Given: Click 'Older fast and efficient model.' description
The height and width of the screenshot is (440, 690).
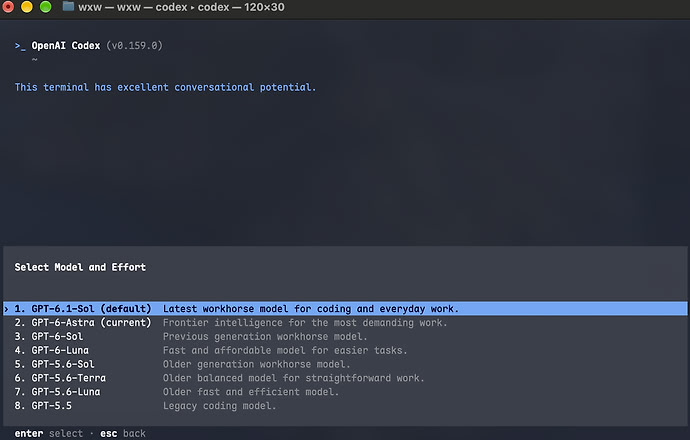Looking at the screenshot, I should coord(251,392).
